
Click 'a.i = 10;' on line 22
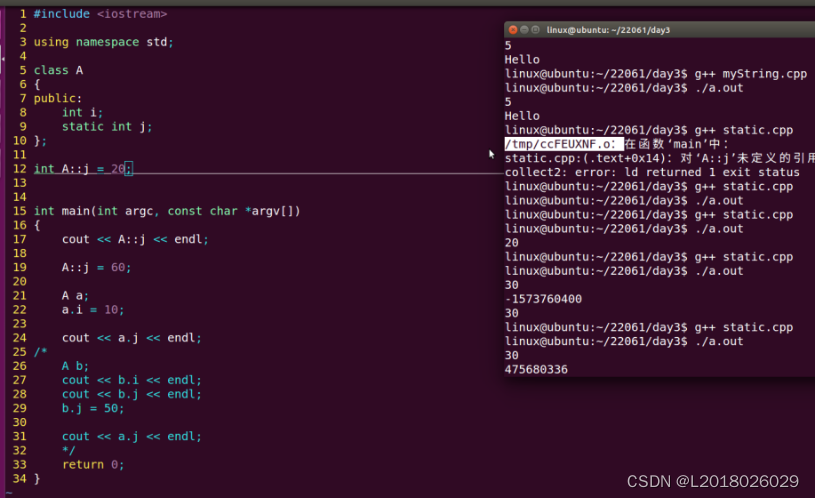coord(93,310)
